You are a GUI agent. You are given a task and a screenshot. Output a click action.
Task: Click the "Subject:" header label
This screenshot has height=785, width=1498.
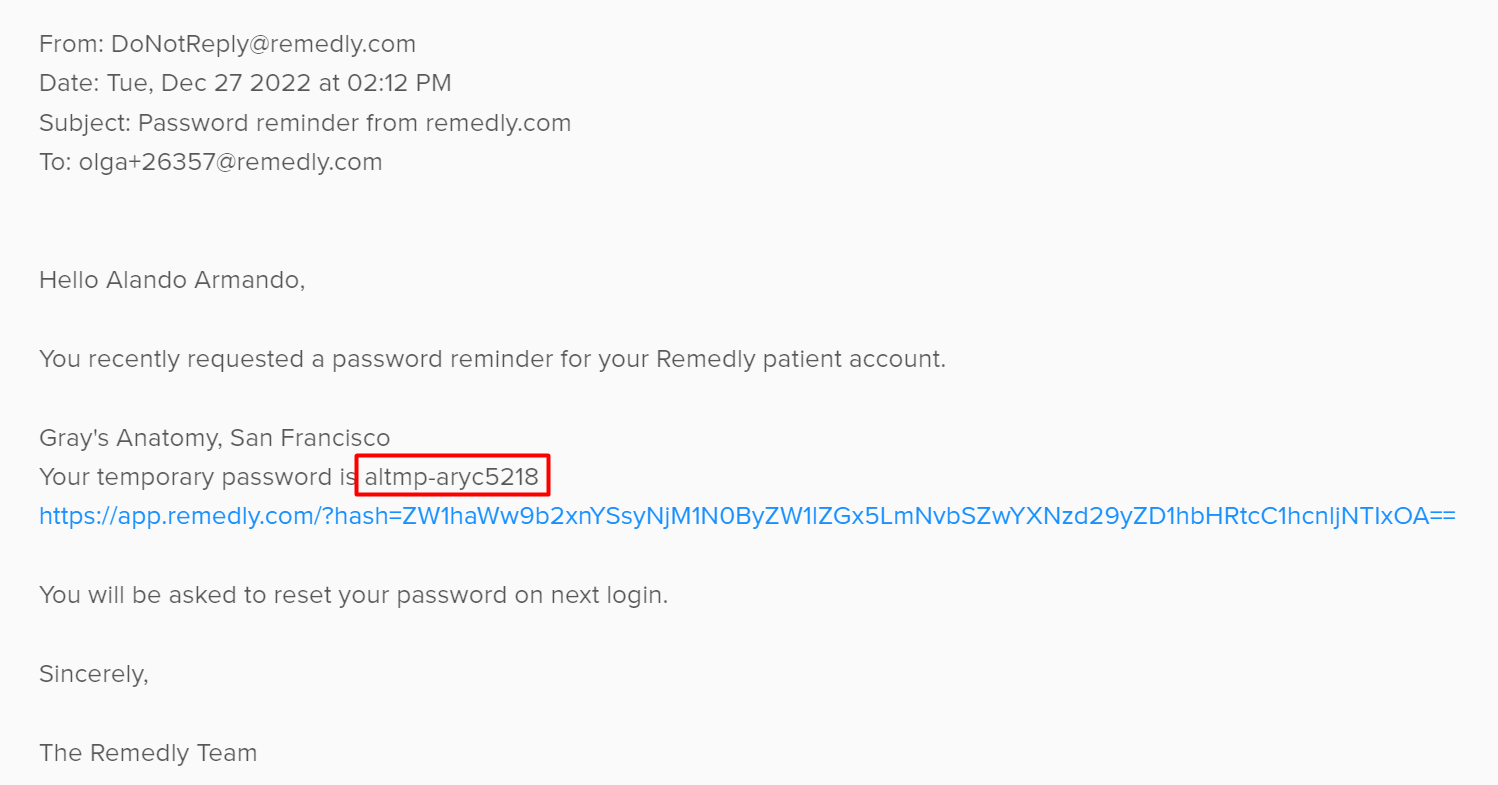coord(85,123)
